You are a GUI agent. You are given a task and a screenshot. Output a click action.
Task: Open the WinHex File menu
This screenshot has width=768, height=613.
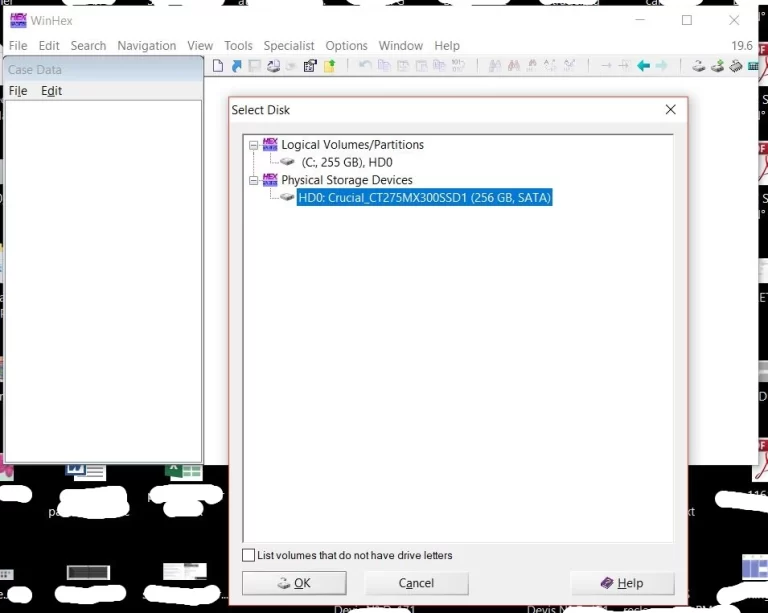(18, 46)
